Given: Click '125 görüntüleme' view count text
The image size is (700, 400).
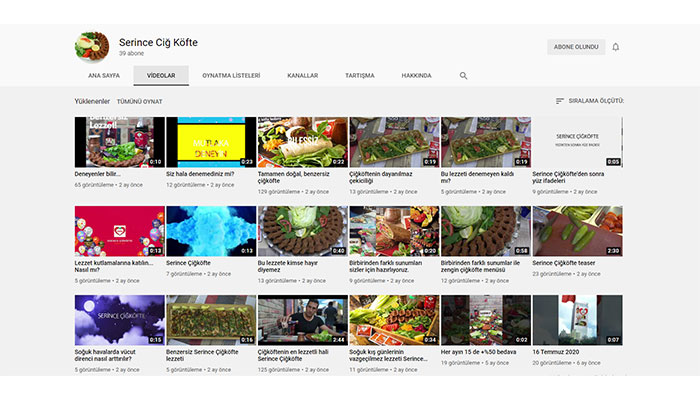Looking at the screenshot, I should (x=279, y=370).
